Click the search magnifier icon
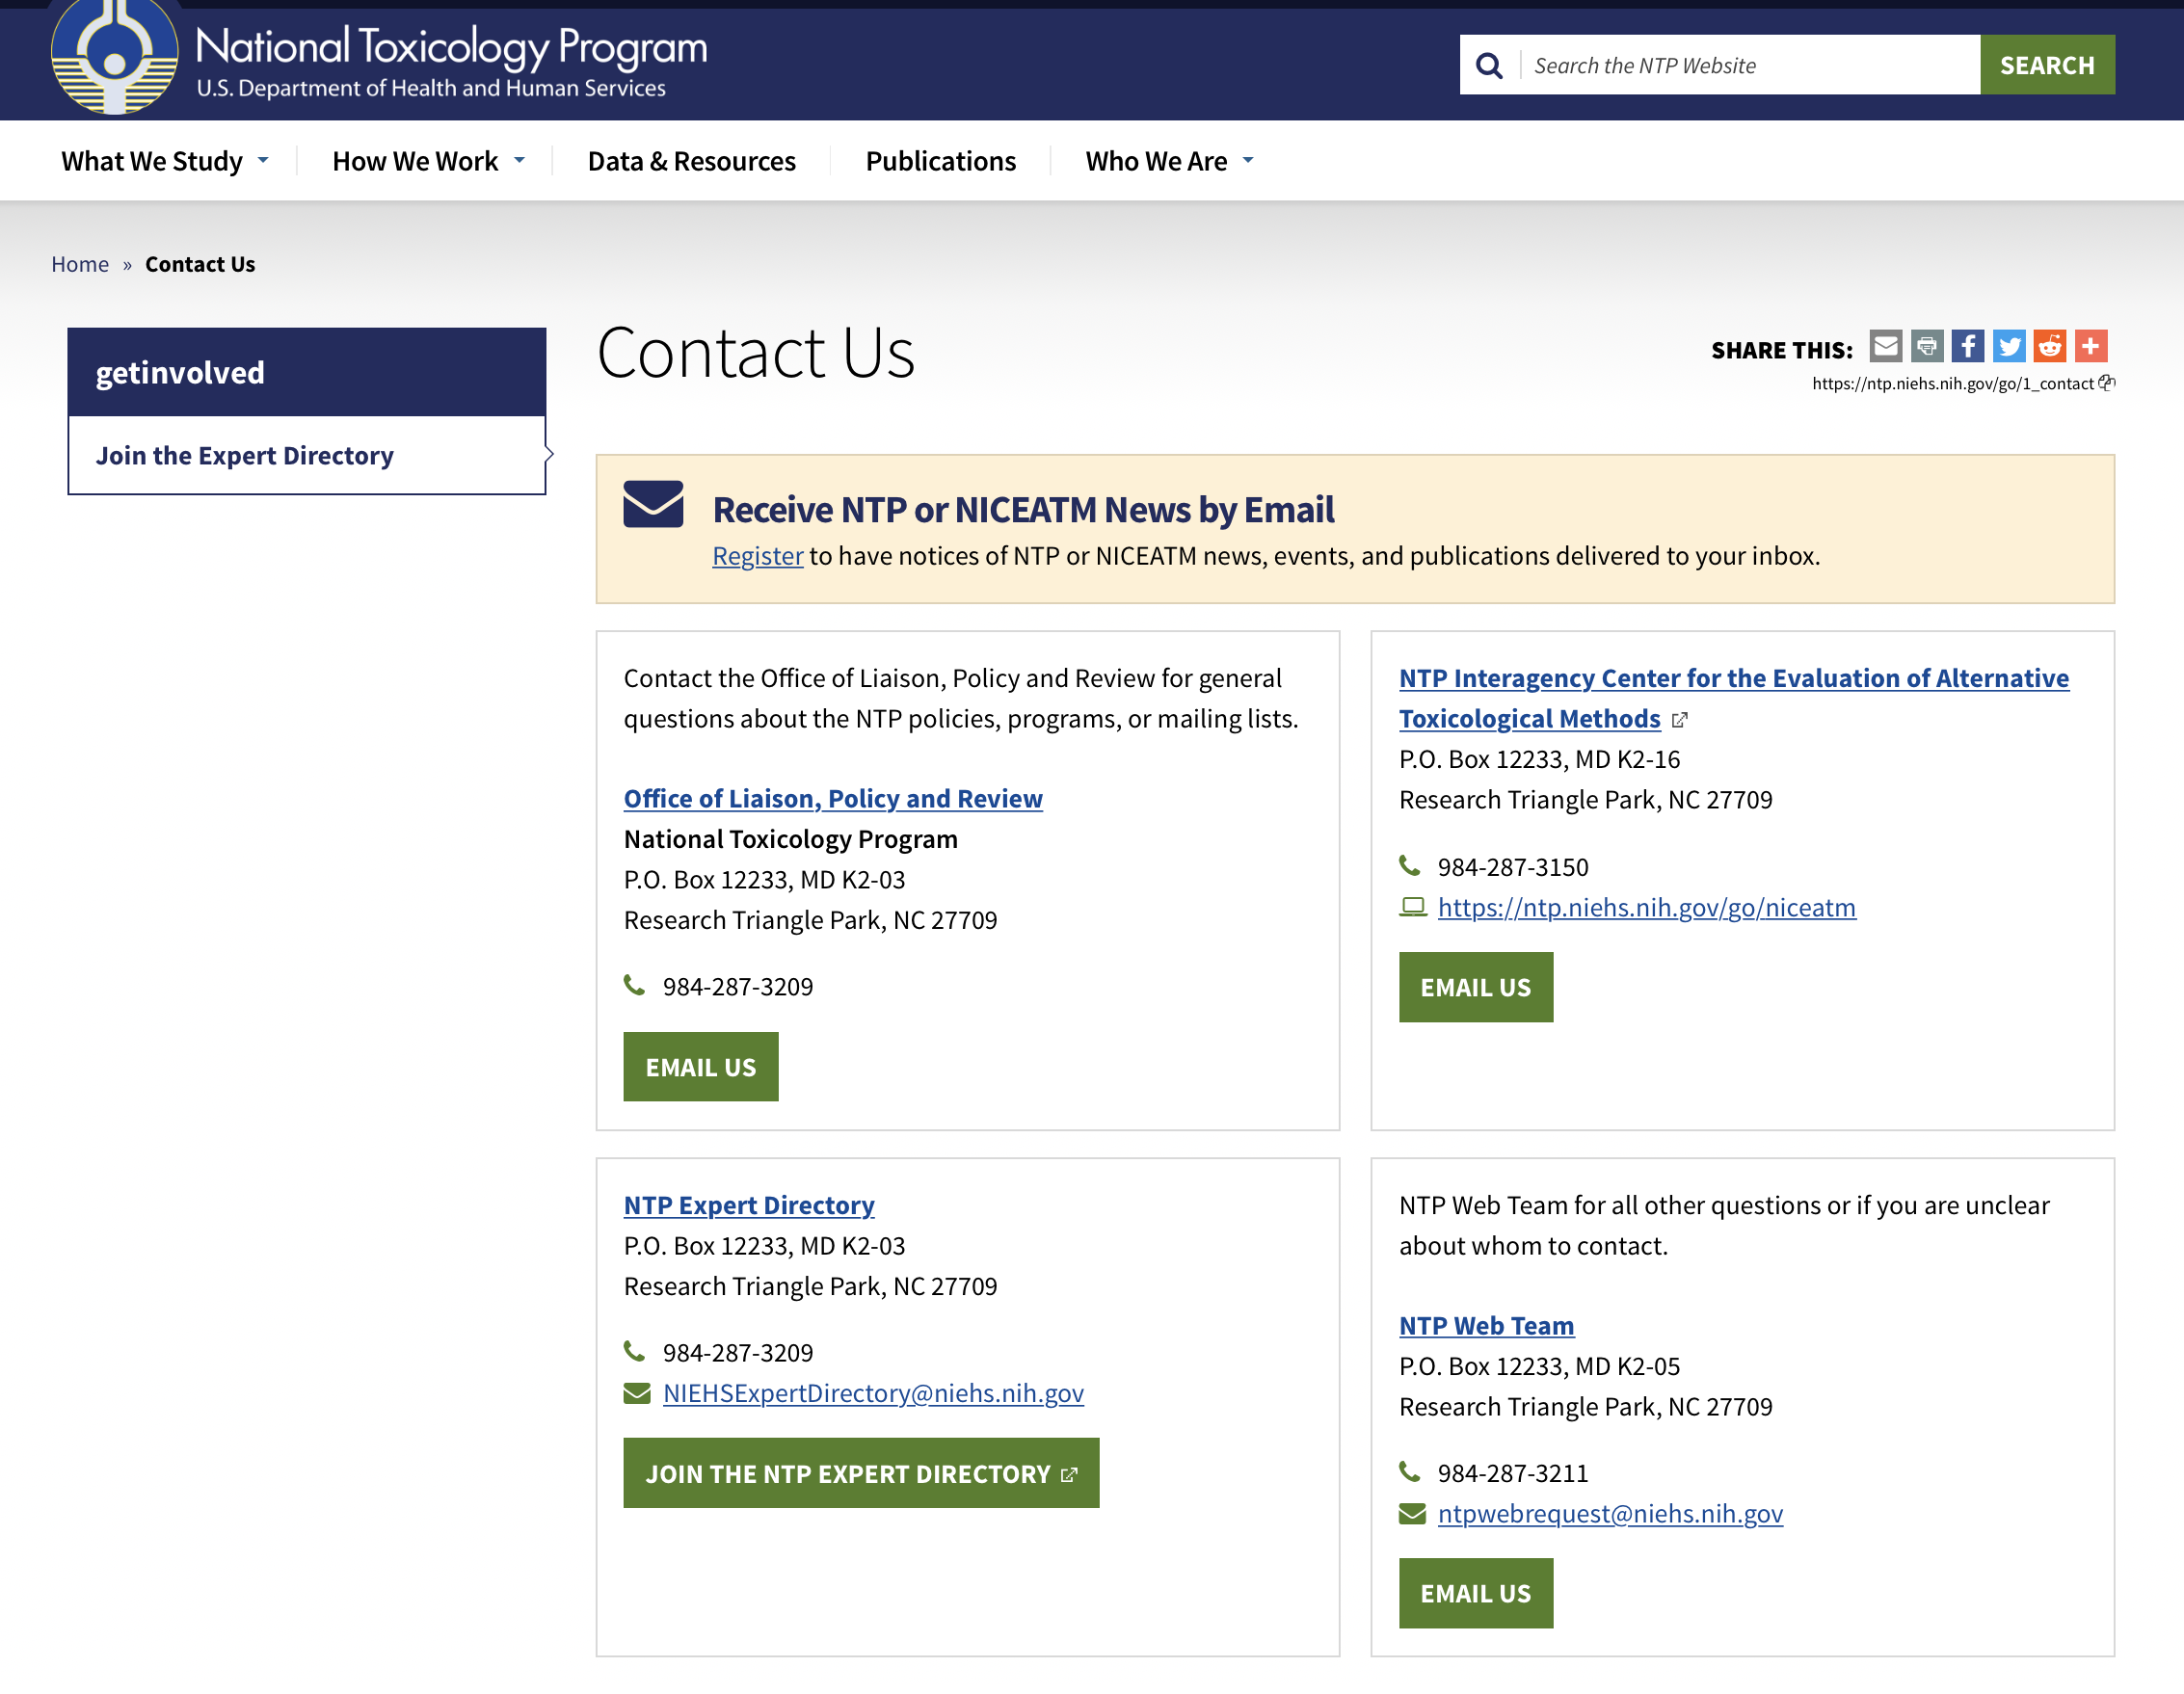The image size is (2184, 1694). (1489, 66)
